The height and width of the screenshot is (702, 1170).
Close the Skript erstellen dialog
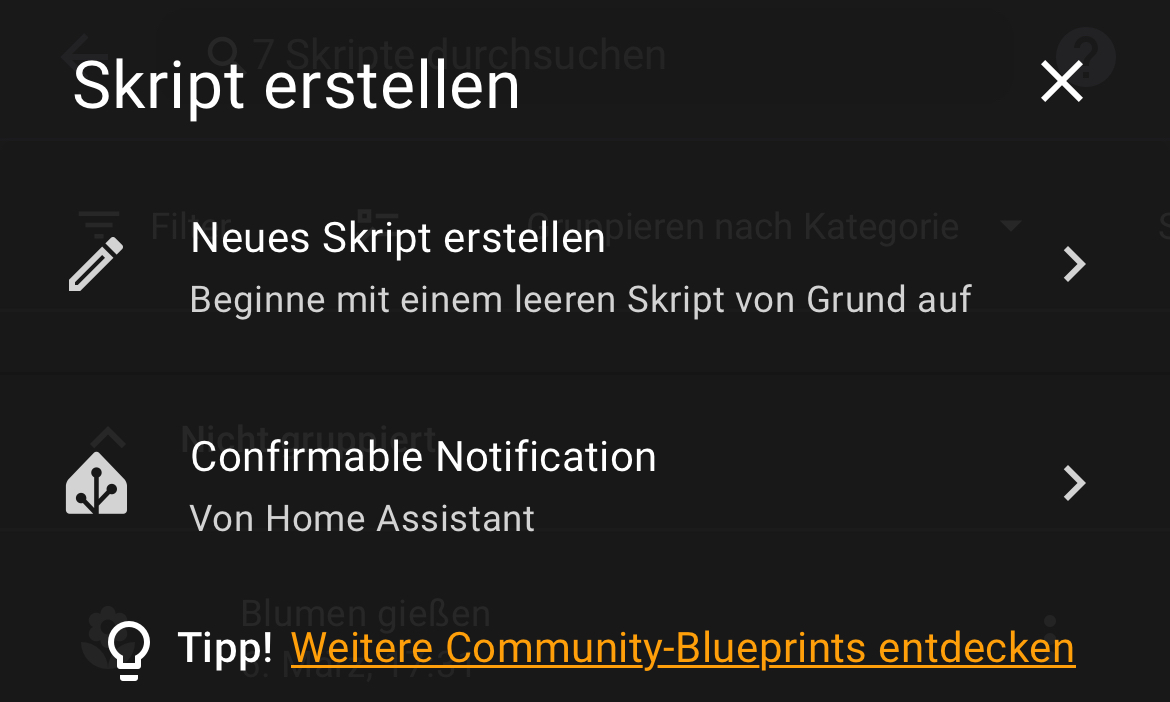[1062, 81]
